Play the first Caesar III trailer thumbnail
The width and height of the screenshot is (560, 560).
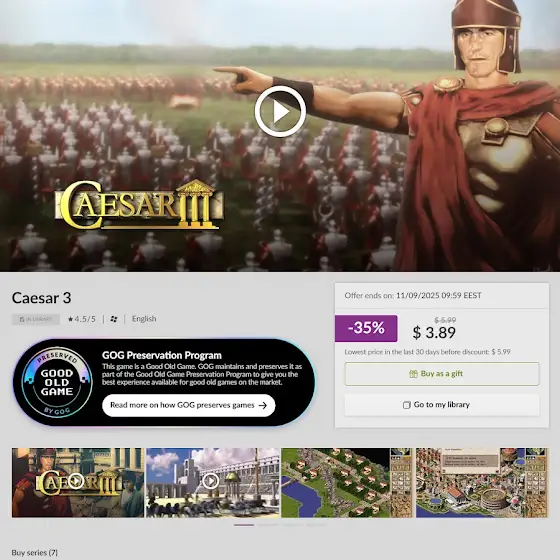[x=78, y=482]
